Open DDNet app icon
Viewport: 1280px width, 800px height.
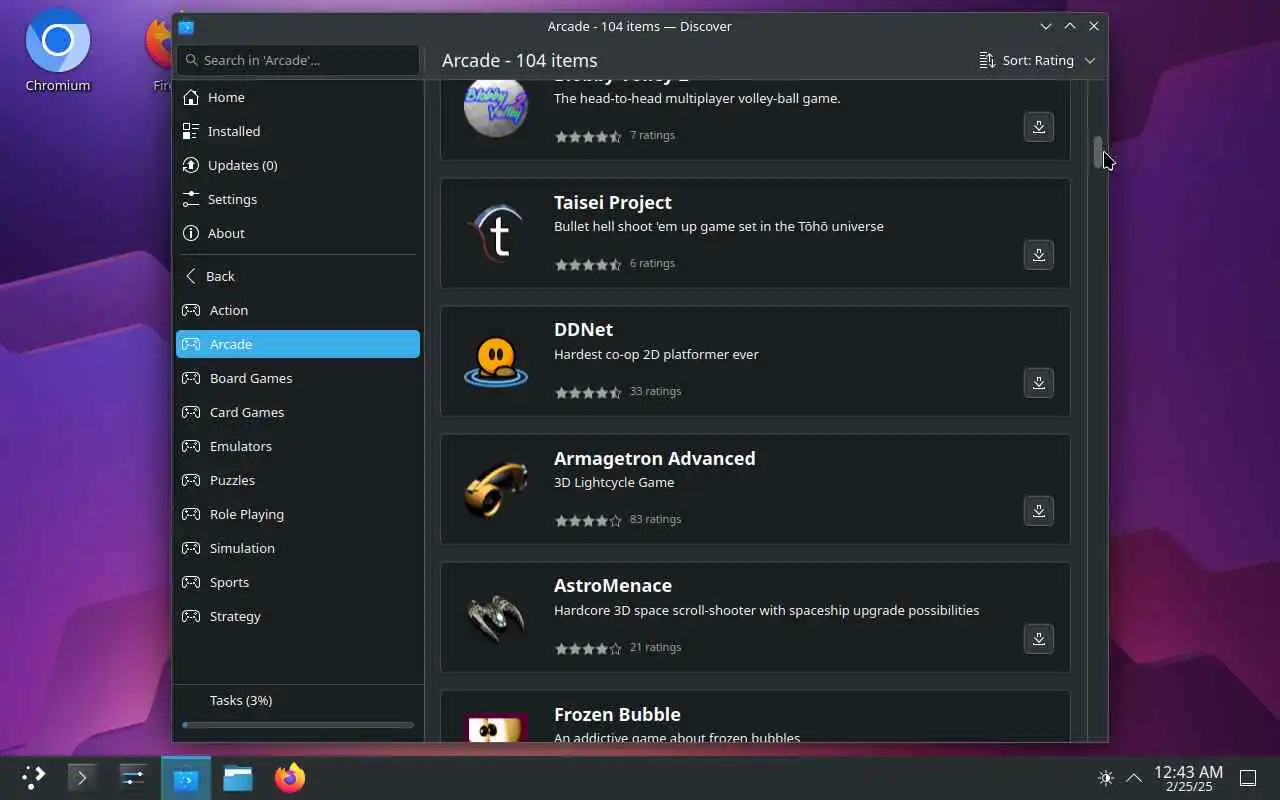tap(496, 361)
